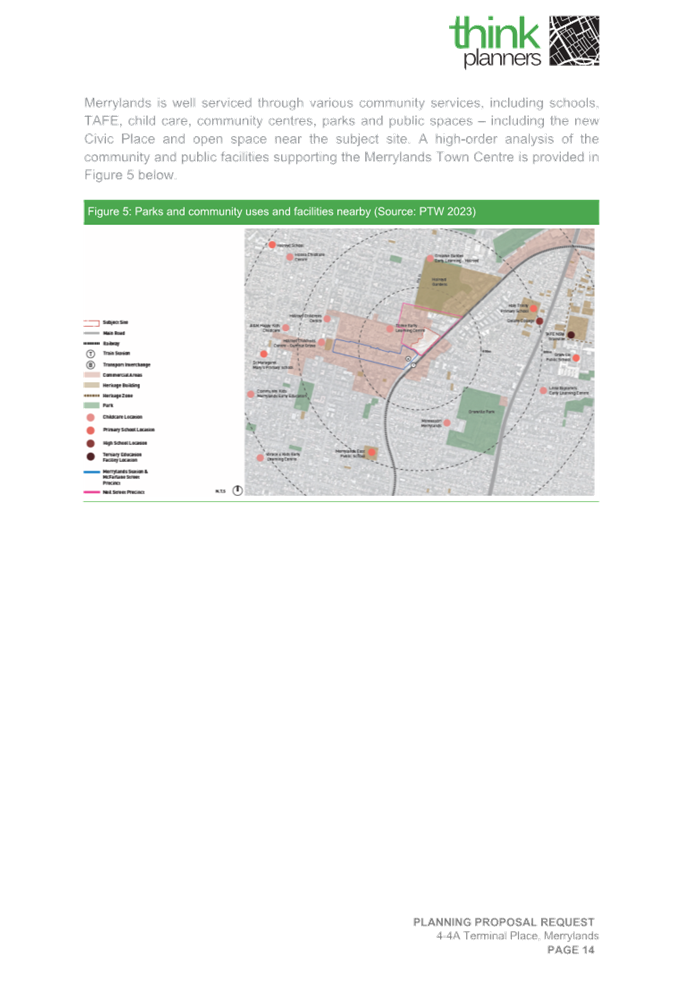
Task: Click the 'Railway' legend label
Action: point(111,343)
